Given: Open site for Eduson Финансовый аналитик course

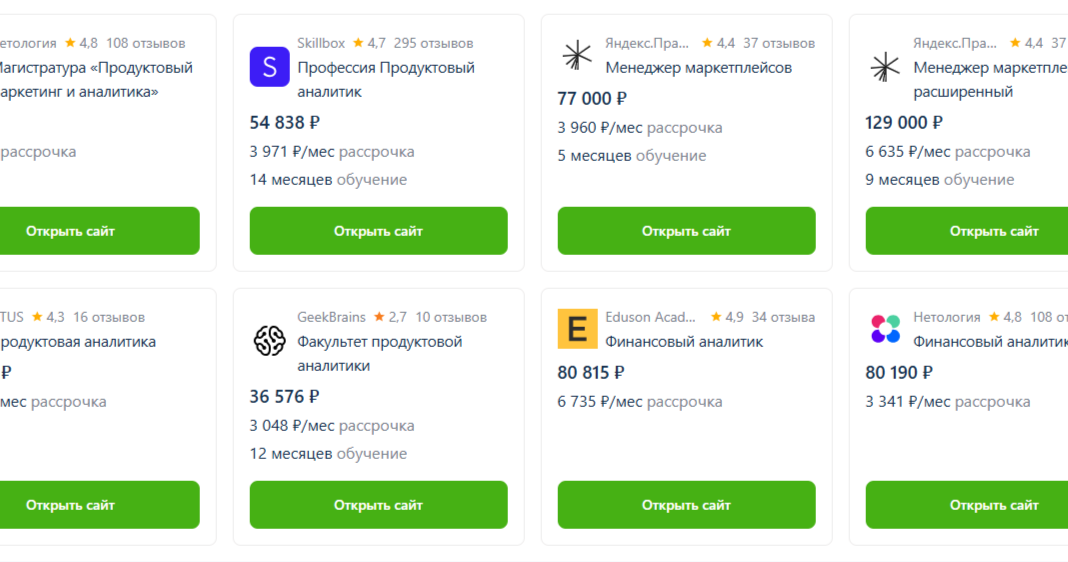Looking at the screenshot, I should pos(687,505).
